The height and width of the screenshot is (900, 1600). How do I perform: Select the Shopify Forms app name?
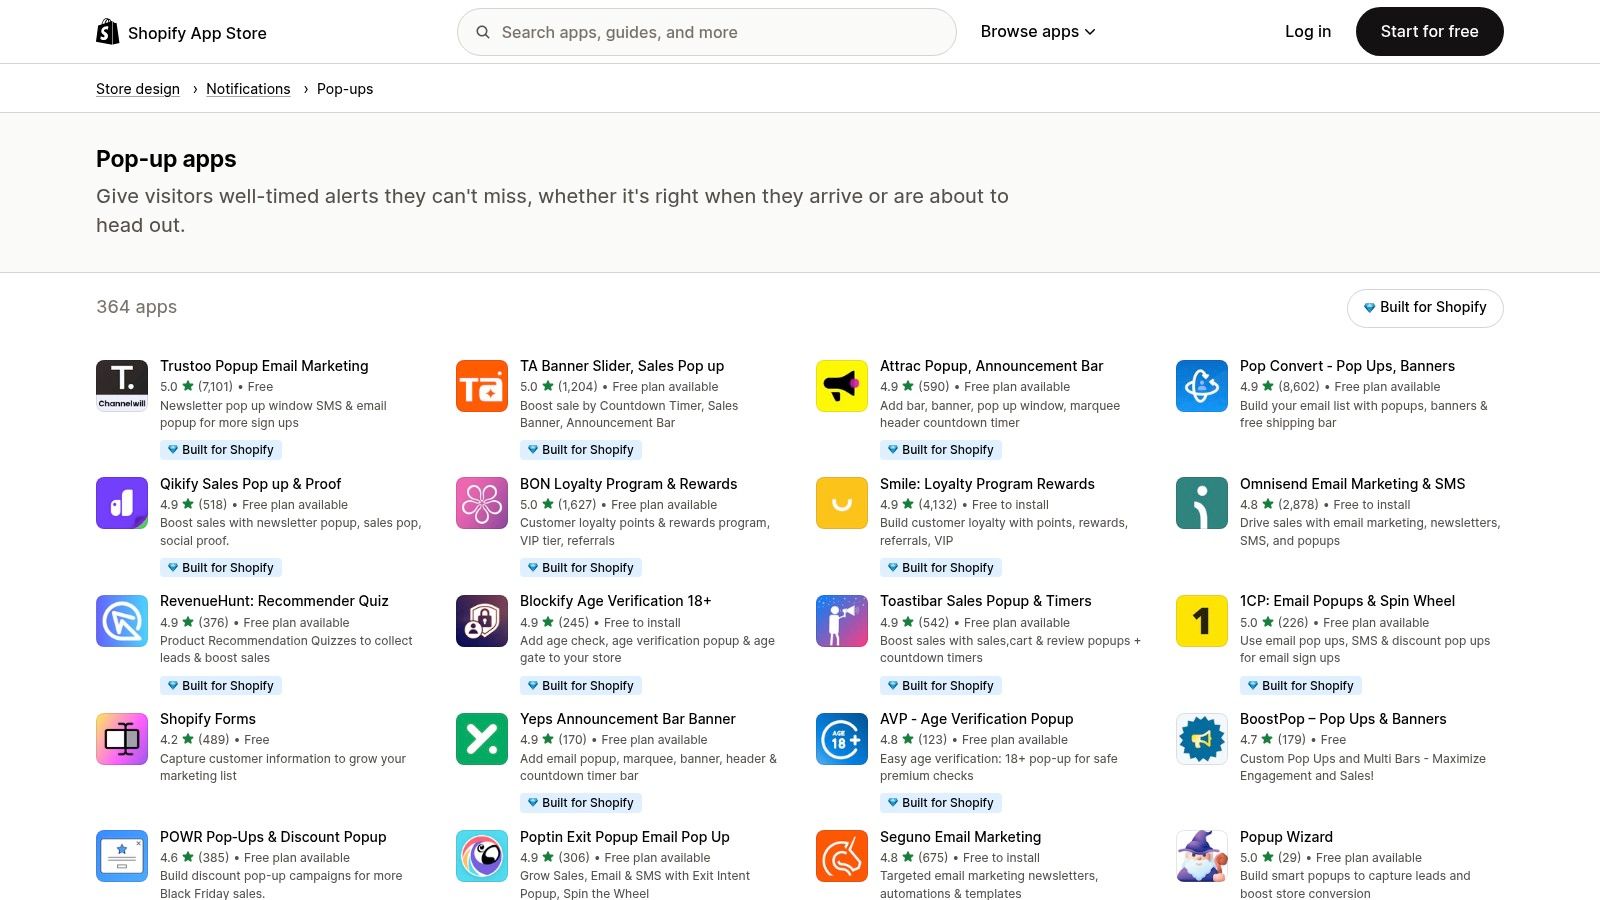point(207,718)
